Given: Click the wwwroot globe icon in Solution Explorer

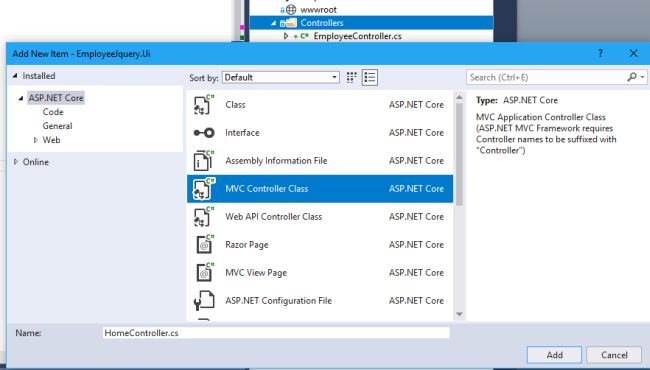Looking at the screenshot, I should 291,10.
